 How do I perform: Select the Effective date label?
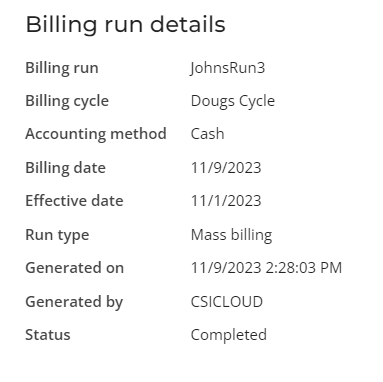(75, 201)
